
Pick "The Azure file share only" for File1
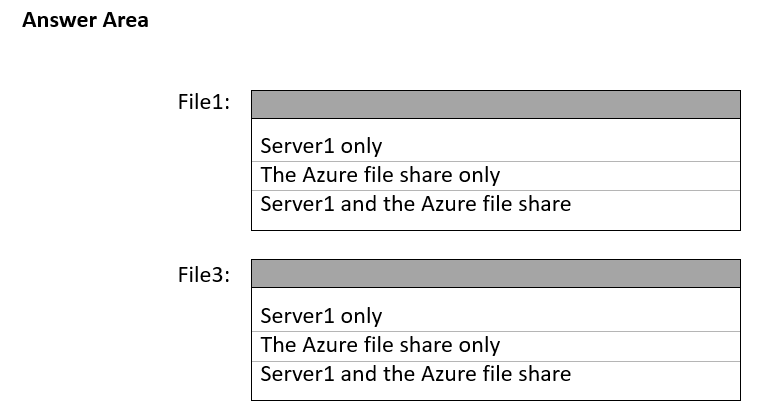tap(380, 176)
